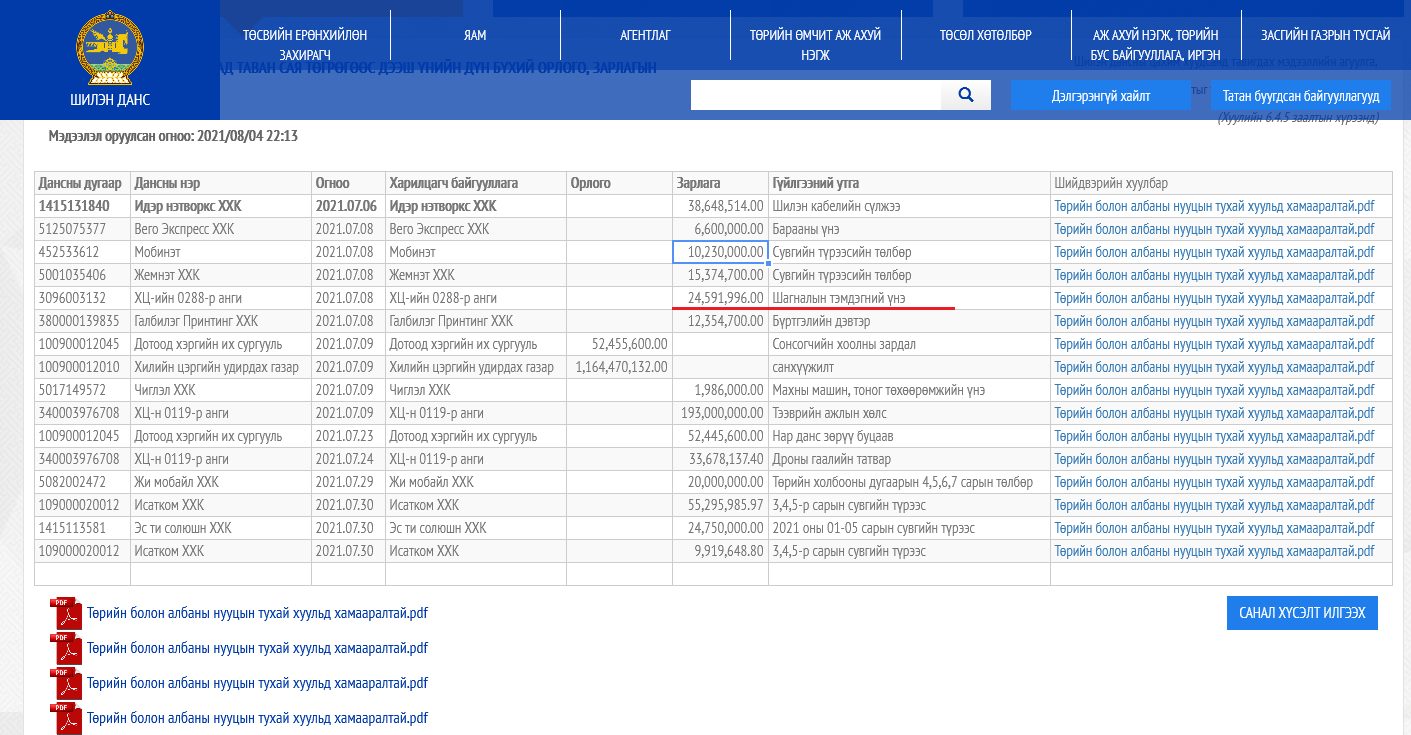Click the САНАЛ ХҮСЭЛТ ИЛГЭЭХ button

click(x=1302, y=613)
